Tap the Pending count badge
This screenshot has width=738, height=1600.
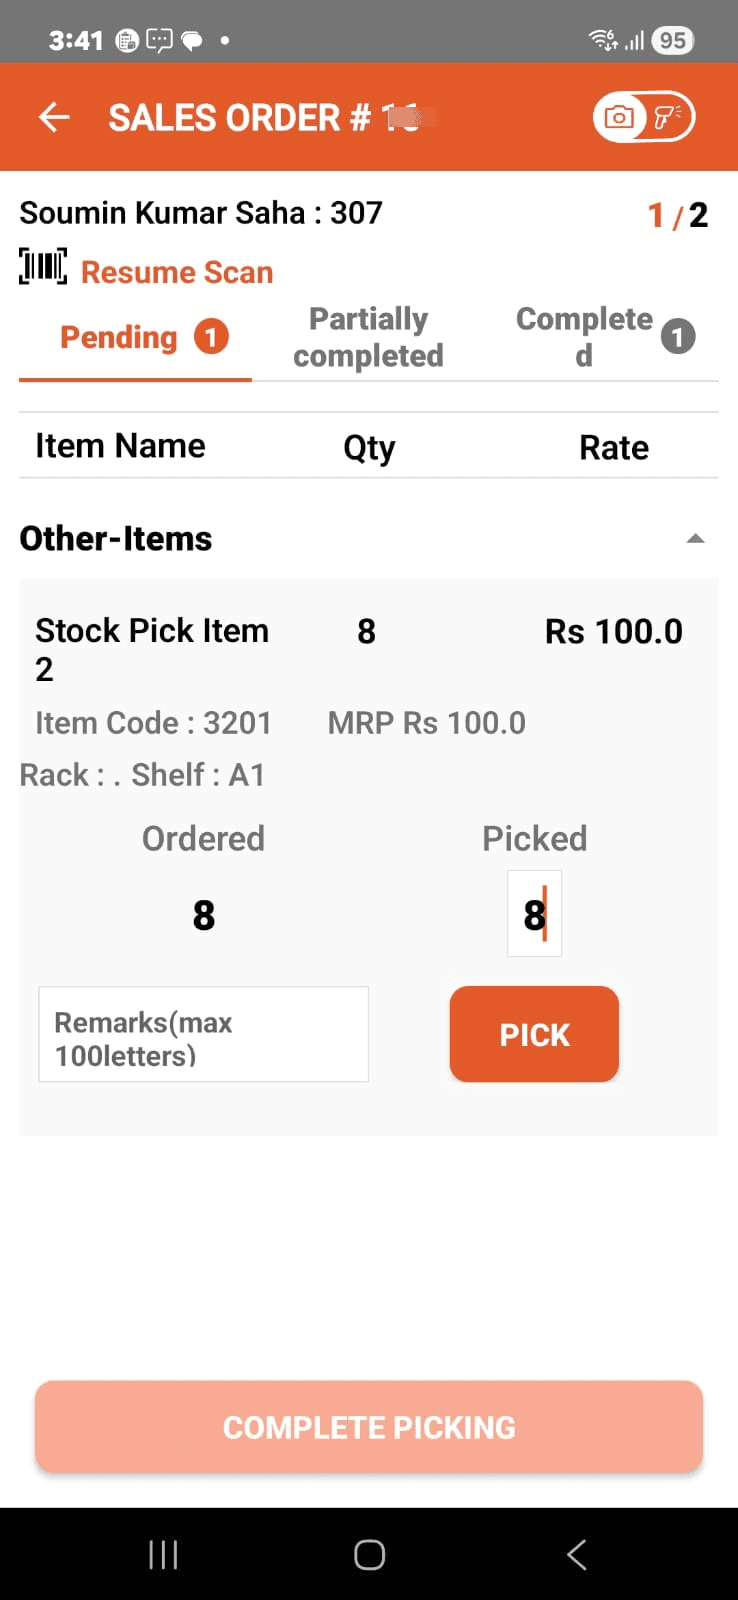[x=211, y=337]
